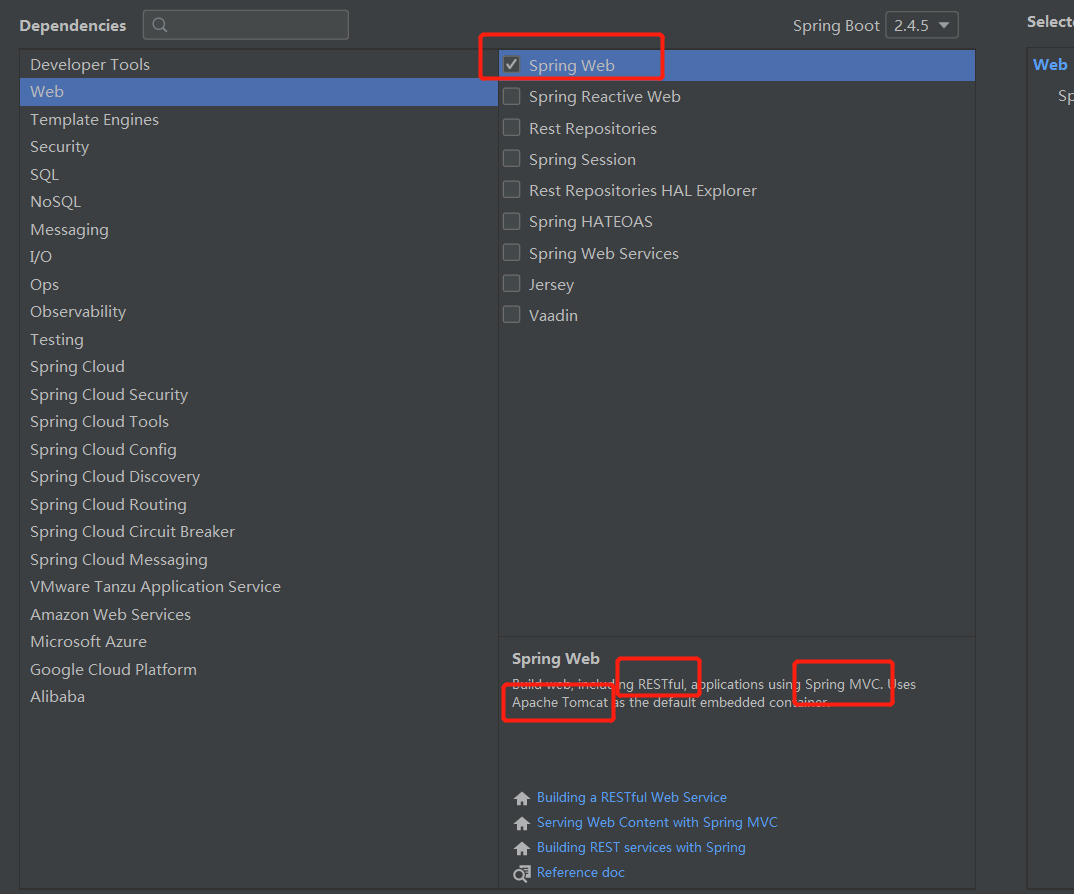Image resolution: width=1074 pixels, height=894 pixels.
Task: Click the Vaadin dependency label
Action: [553, 316]
